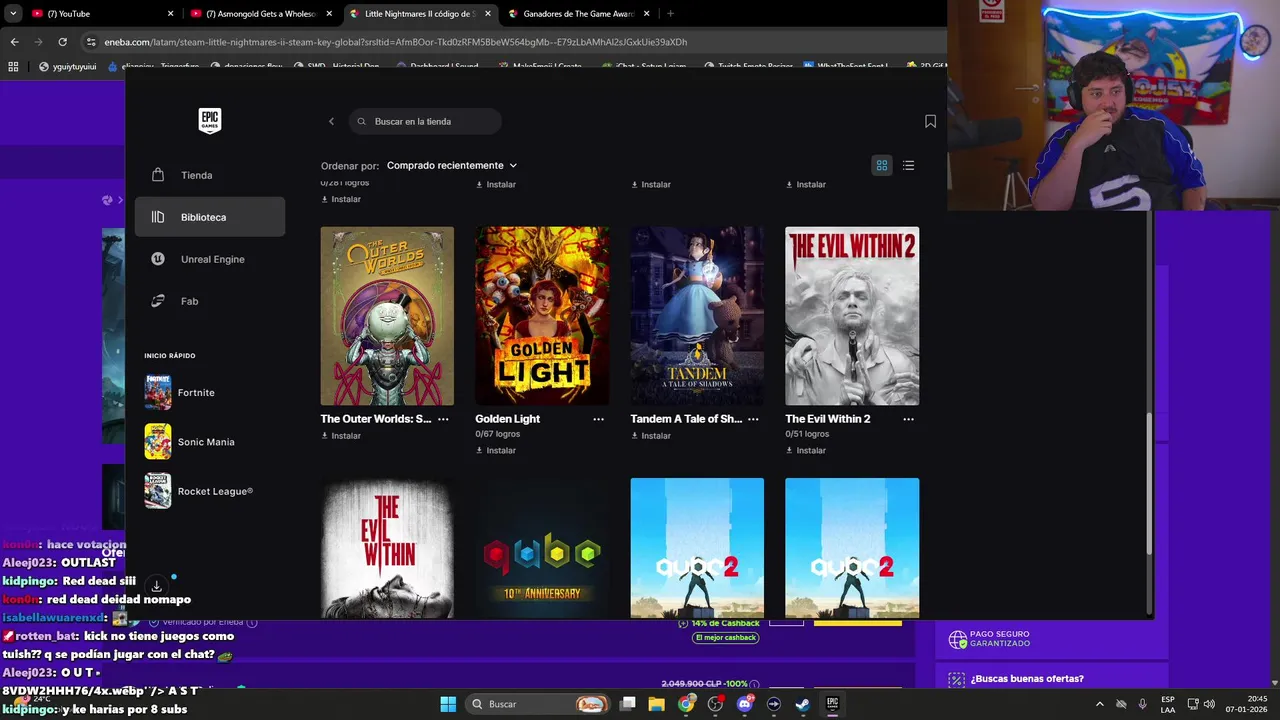Image resolution: width=1280 pixels, height=720 pixels.
Task: Open the bookmarks bar apps grid
Action: [13, 67]
